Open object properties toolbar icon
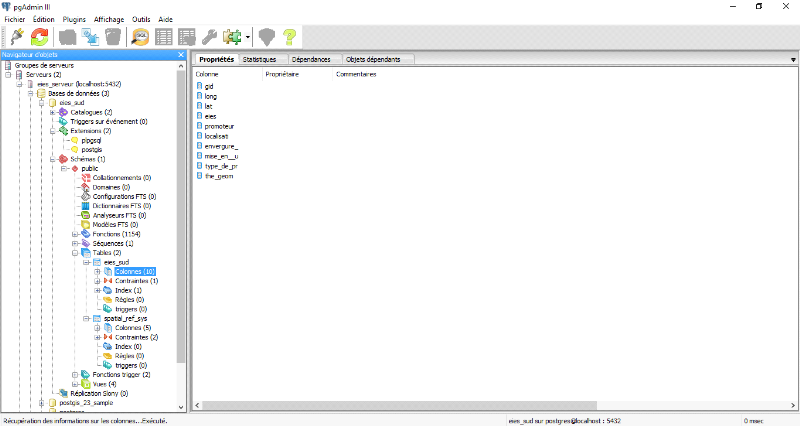 [67, 37]
